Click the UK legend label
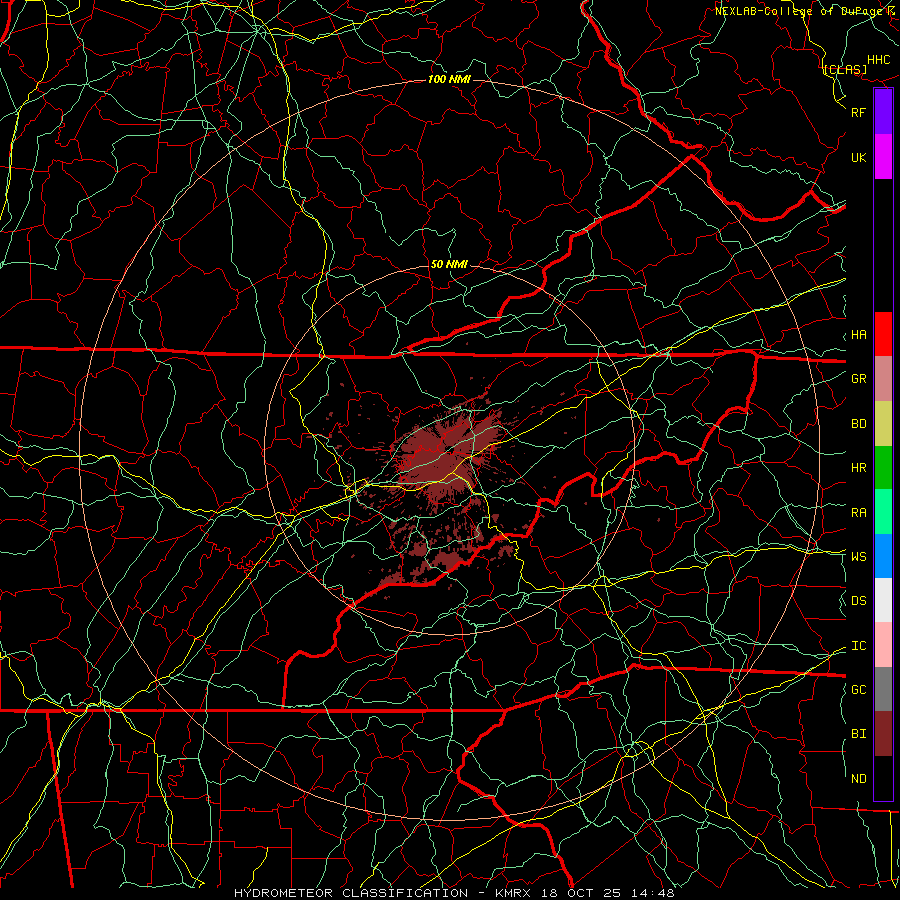 (x=859, y=157)
